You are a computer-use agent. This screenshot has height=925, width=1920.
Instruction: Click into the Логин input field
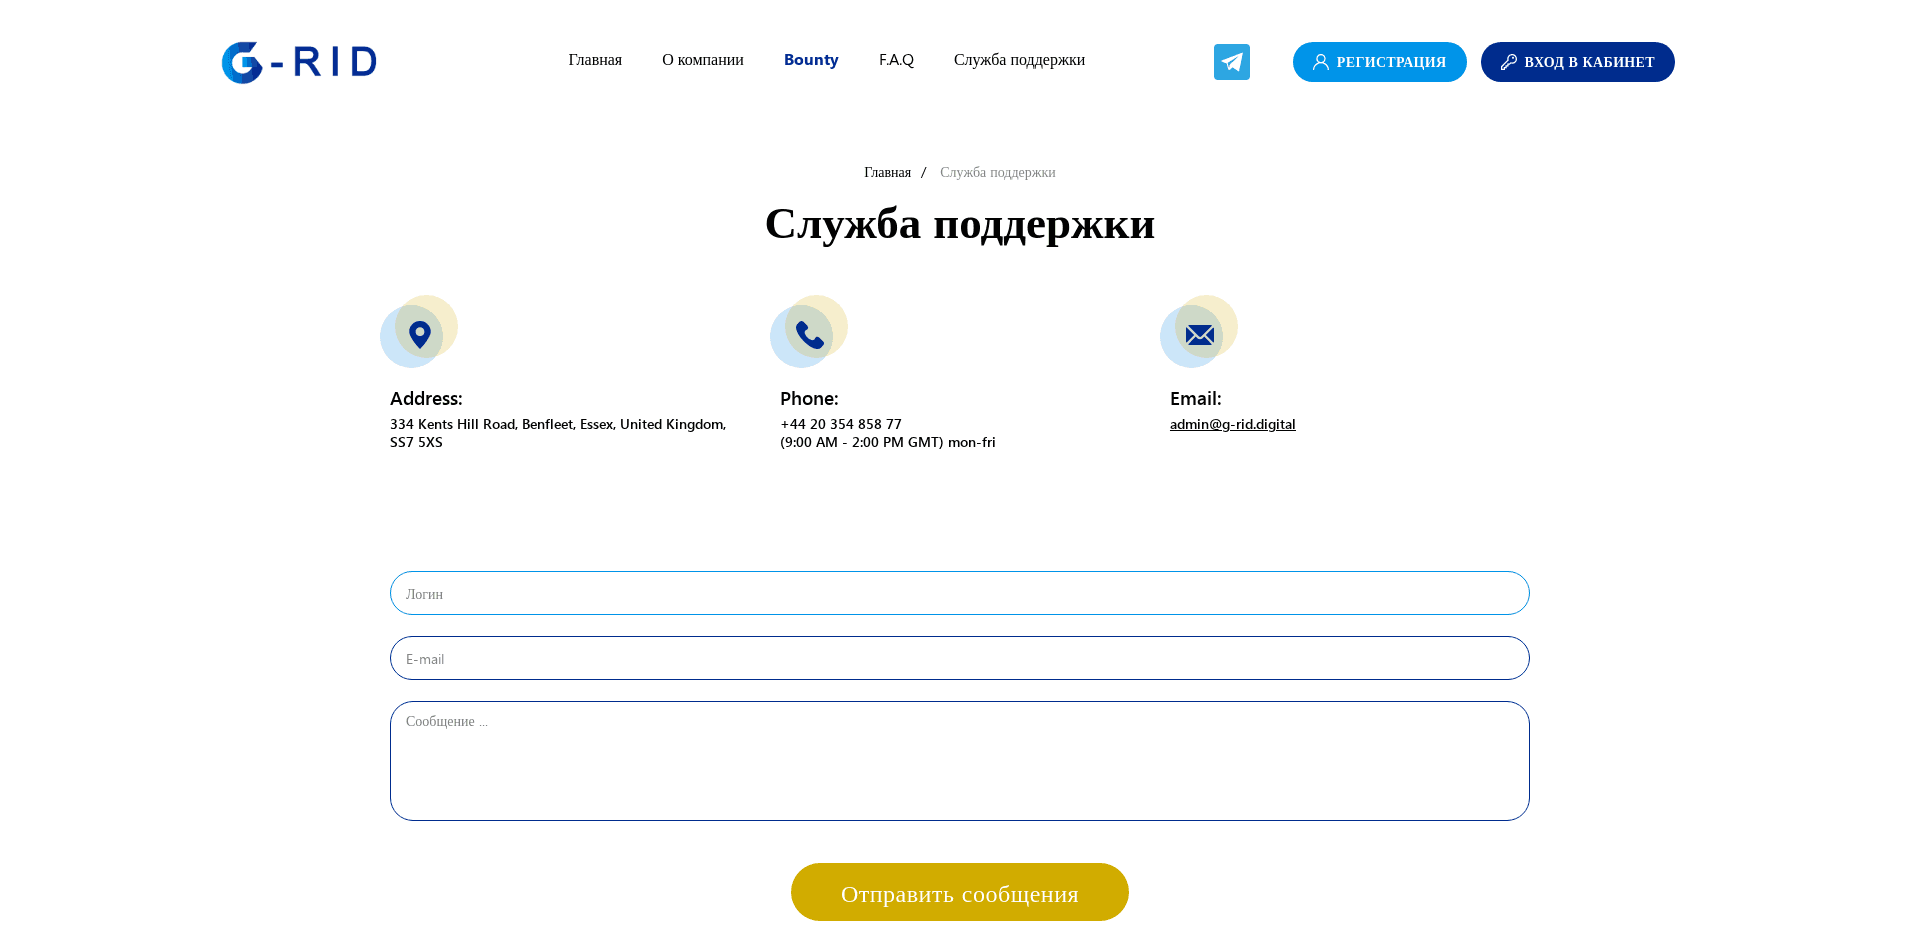coord(959,592)
